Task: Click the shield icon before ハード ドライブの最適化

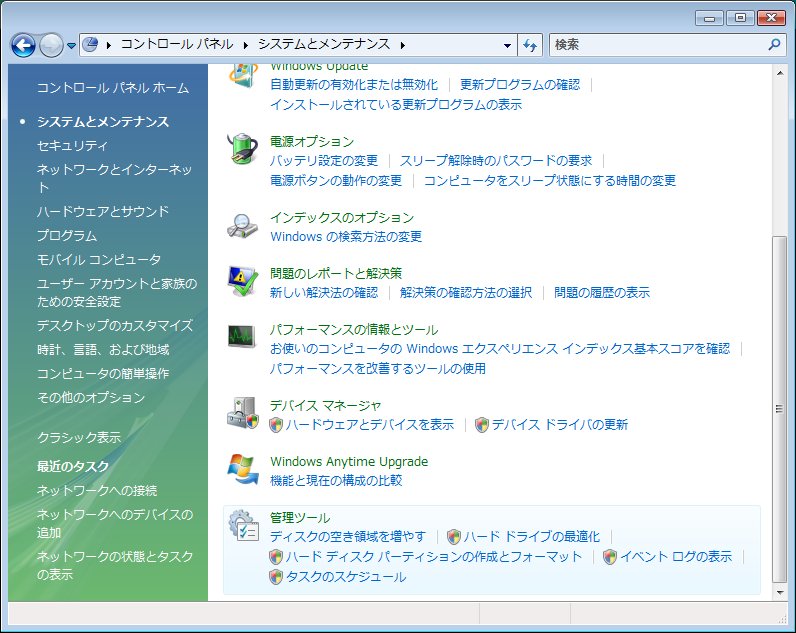Action: click(454, 537)
